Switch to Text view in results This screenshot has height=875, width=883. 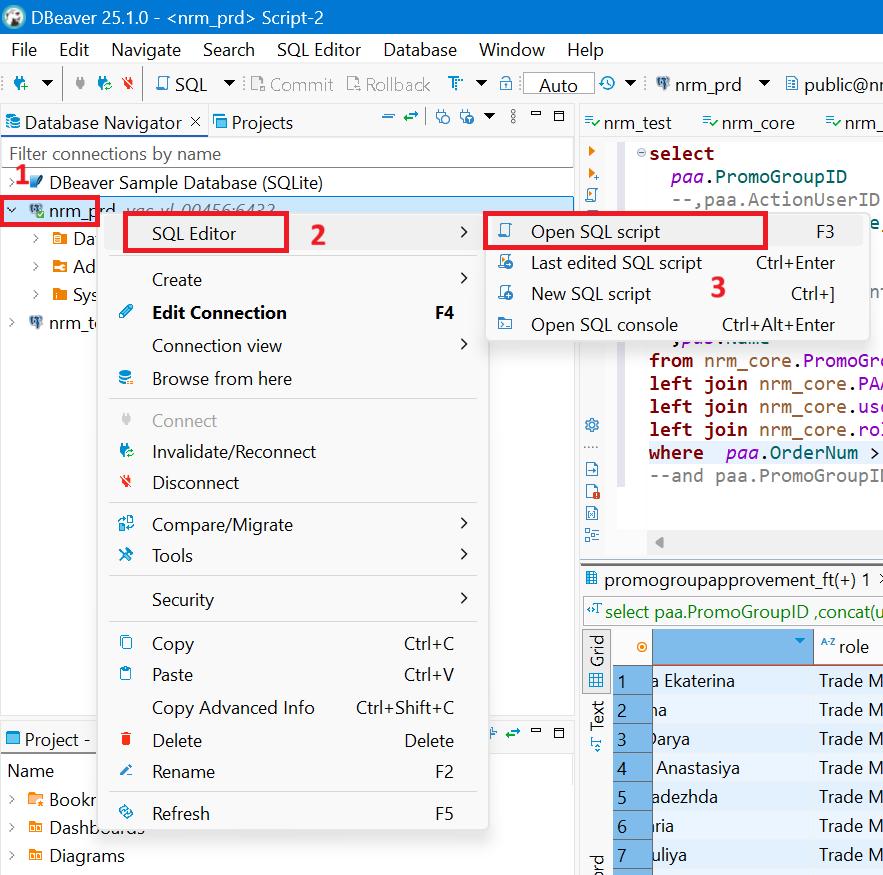coord(596,725)
